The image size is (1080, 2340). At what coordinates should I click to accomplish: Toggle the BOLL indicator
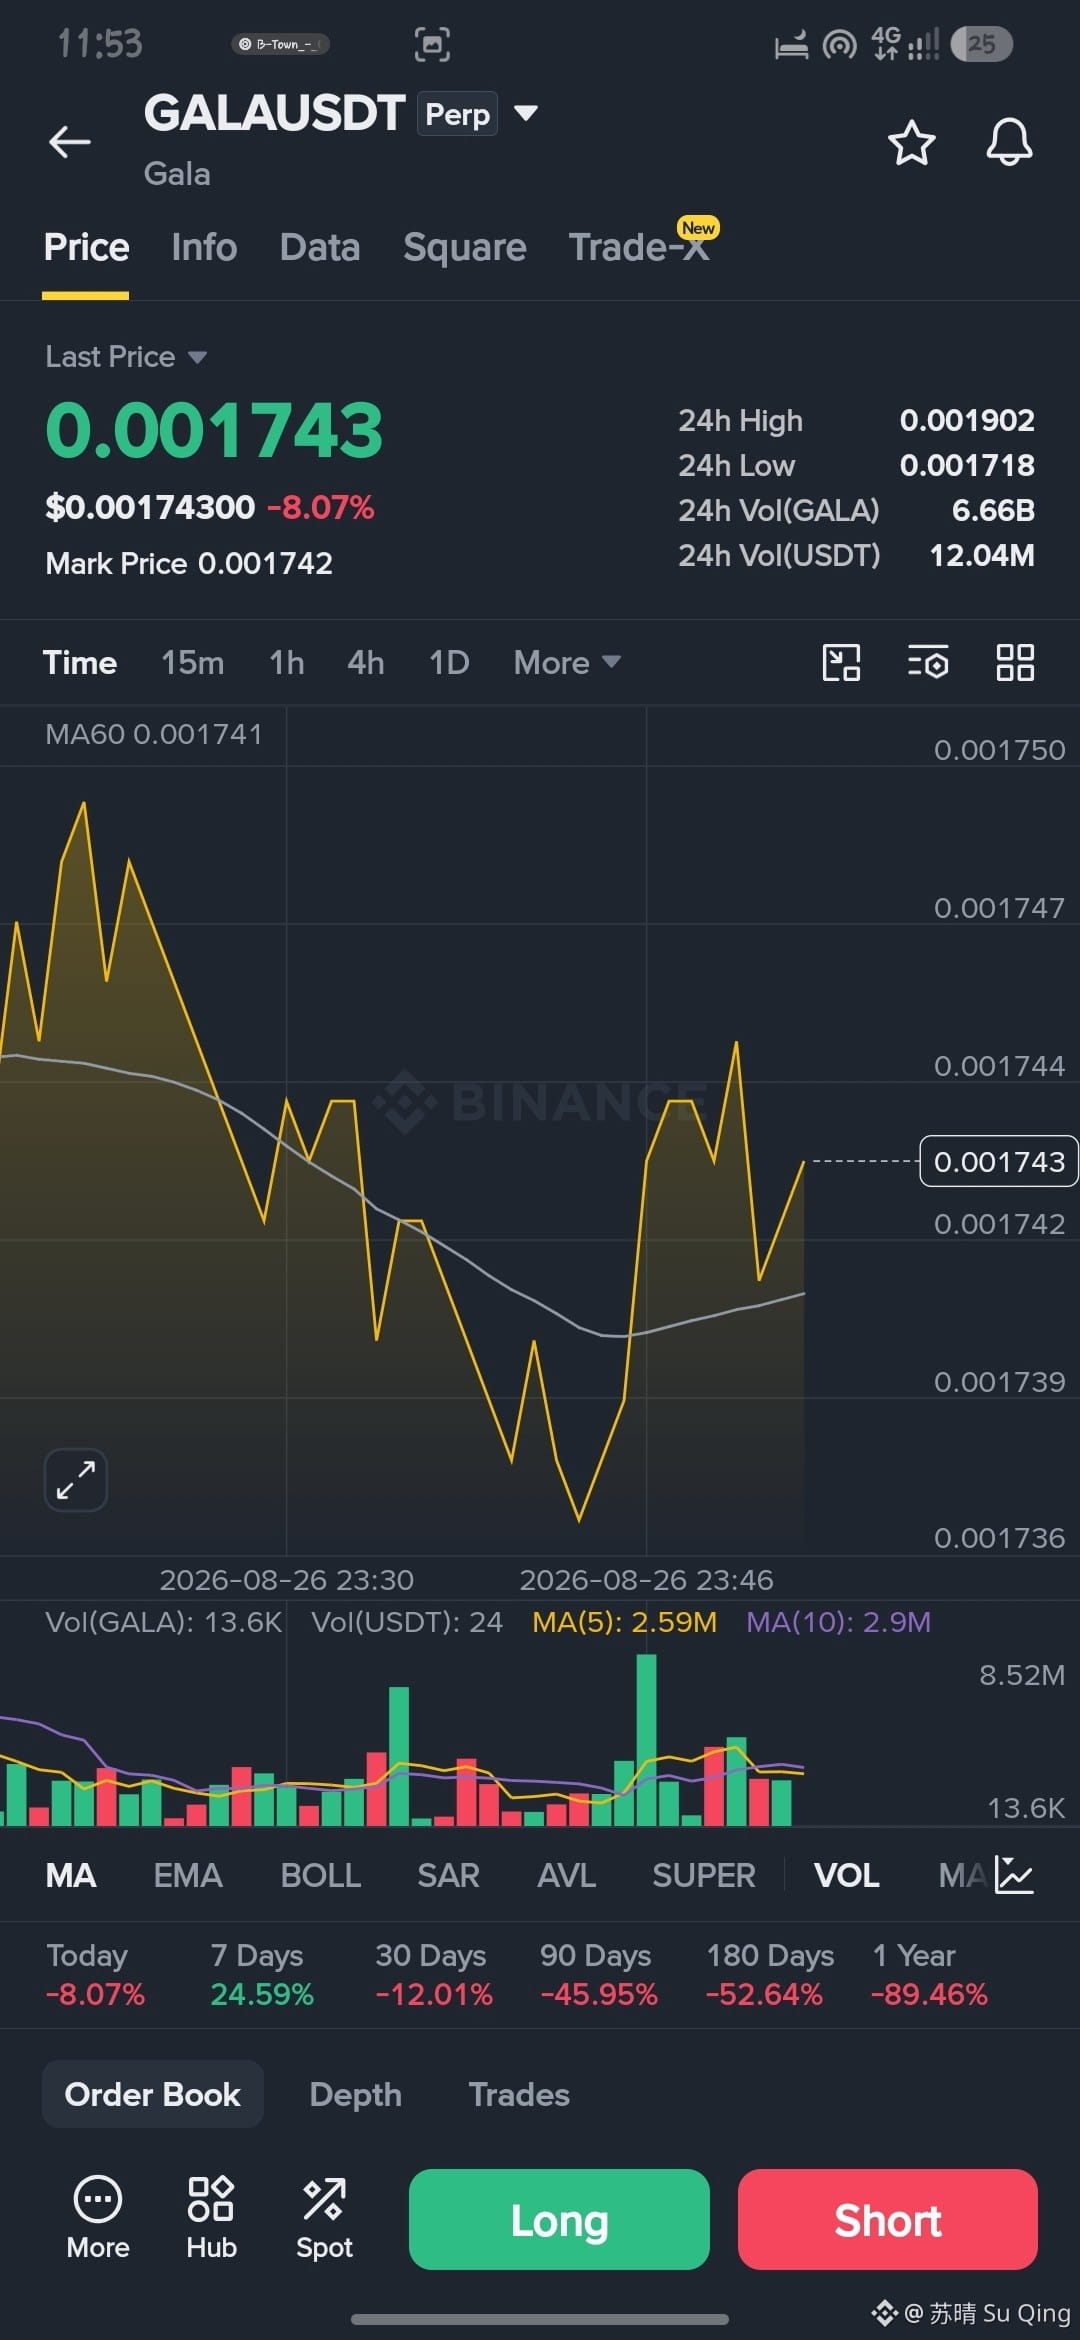pyautogui.click(x=321, y=1875)
